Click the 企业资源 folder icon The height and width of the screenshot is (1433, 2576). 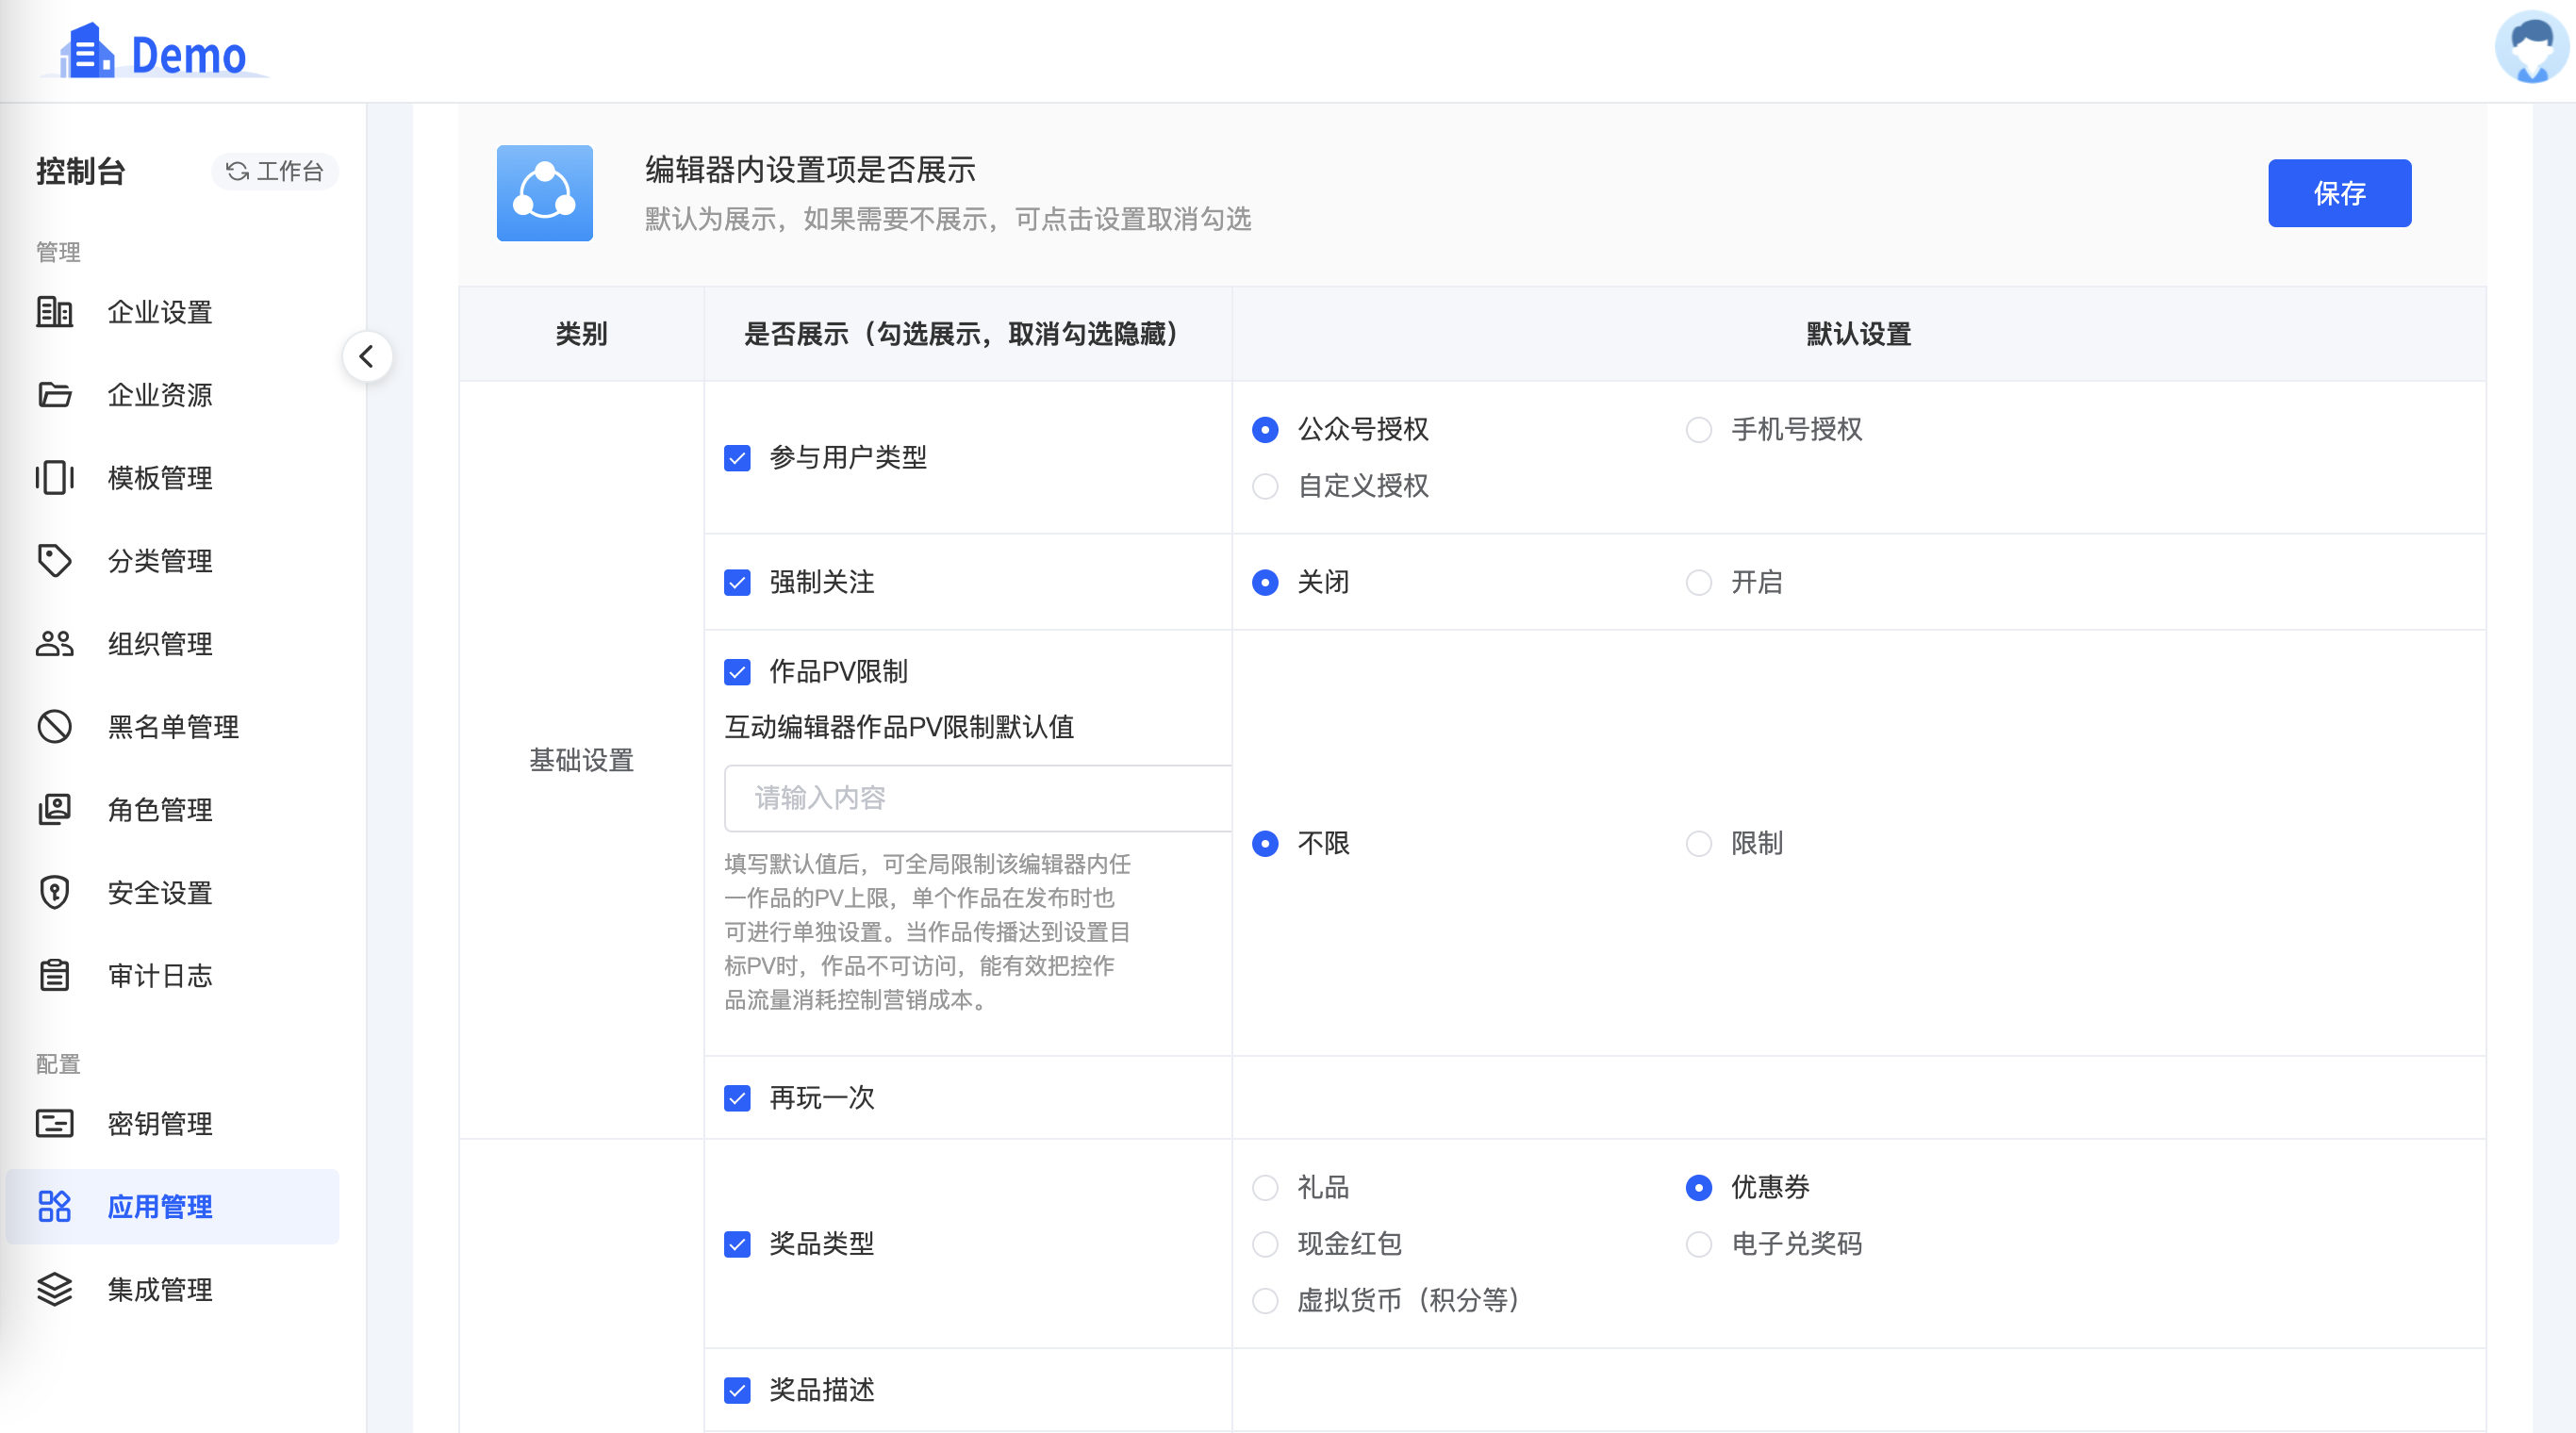click(55, 395)
